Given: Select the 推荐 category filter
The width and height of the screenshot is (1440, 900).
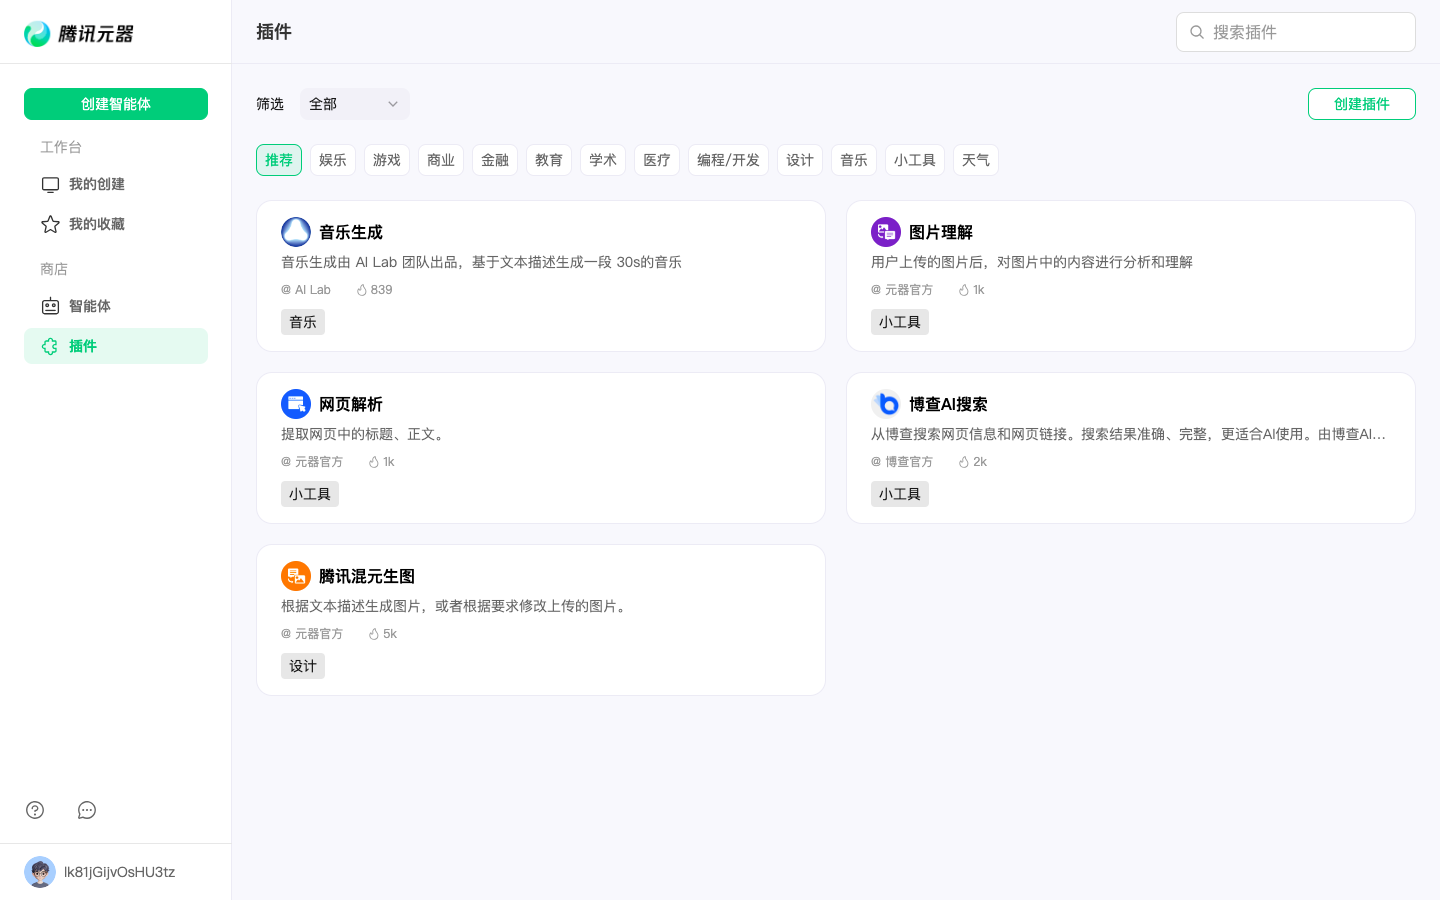Looking at the screenshot, I should (279, 160).
